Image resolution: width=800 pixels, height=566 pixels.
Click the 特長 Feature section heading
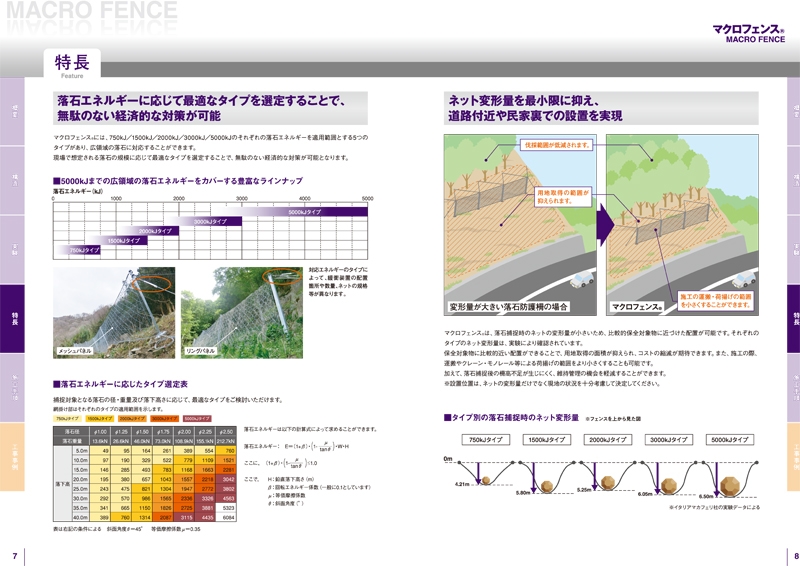[71, 65]
